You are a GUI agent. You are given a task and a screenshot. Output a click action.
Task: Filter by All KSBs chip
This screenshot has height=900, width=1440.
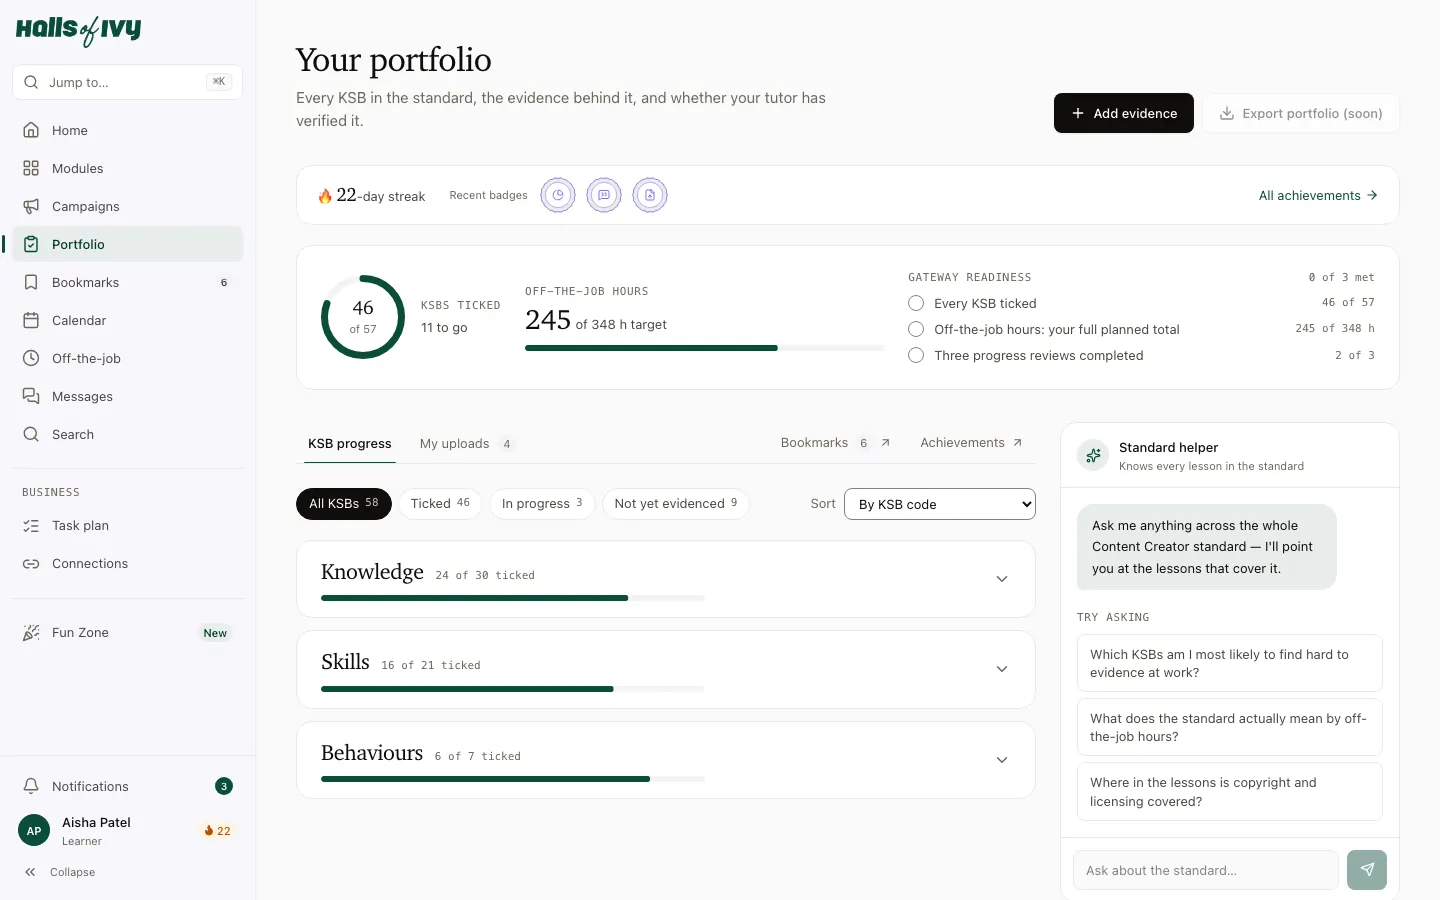click(x=344, y=504)
